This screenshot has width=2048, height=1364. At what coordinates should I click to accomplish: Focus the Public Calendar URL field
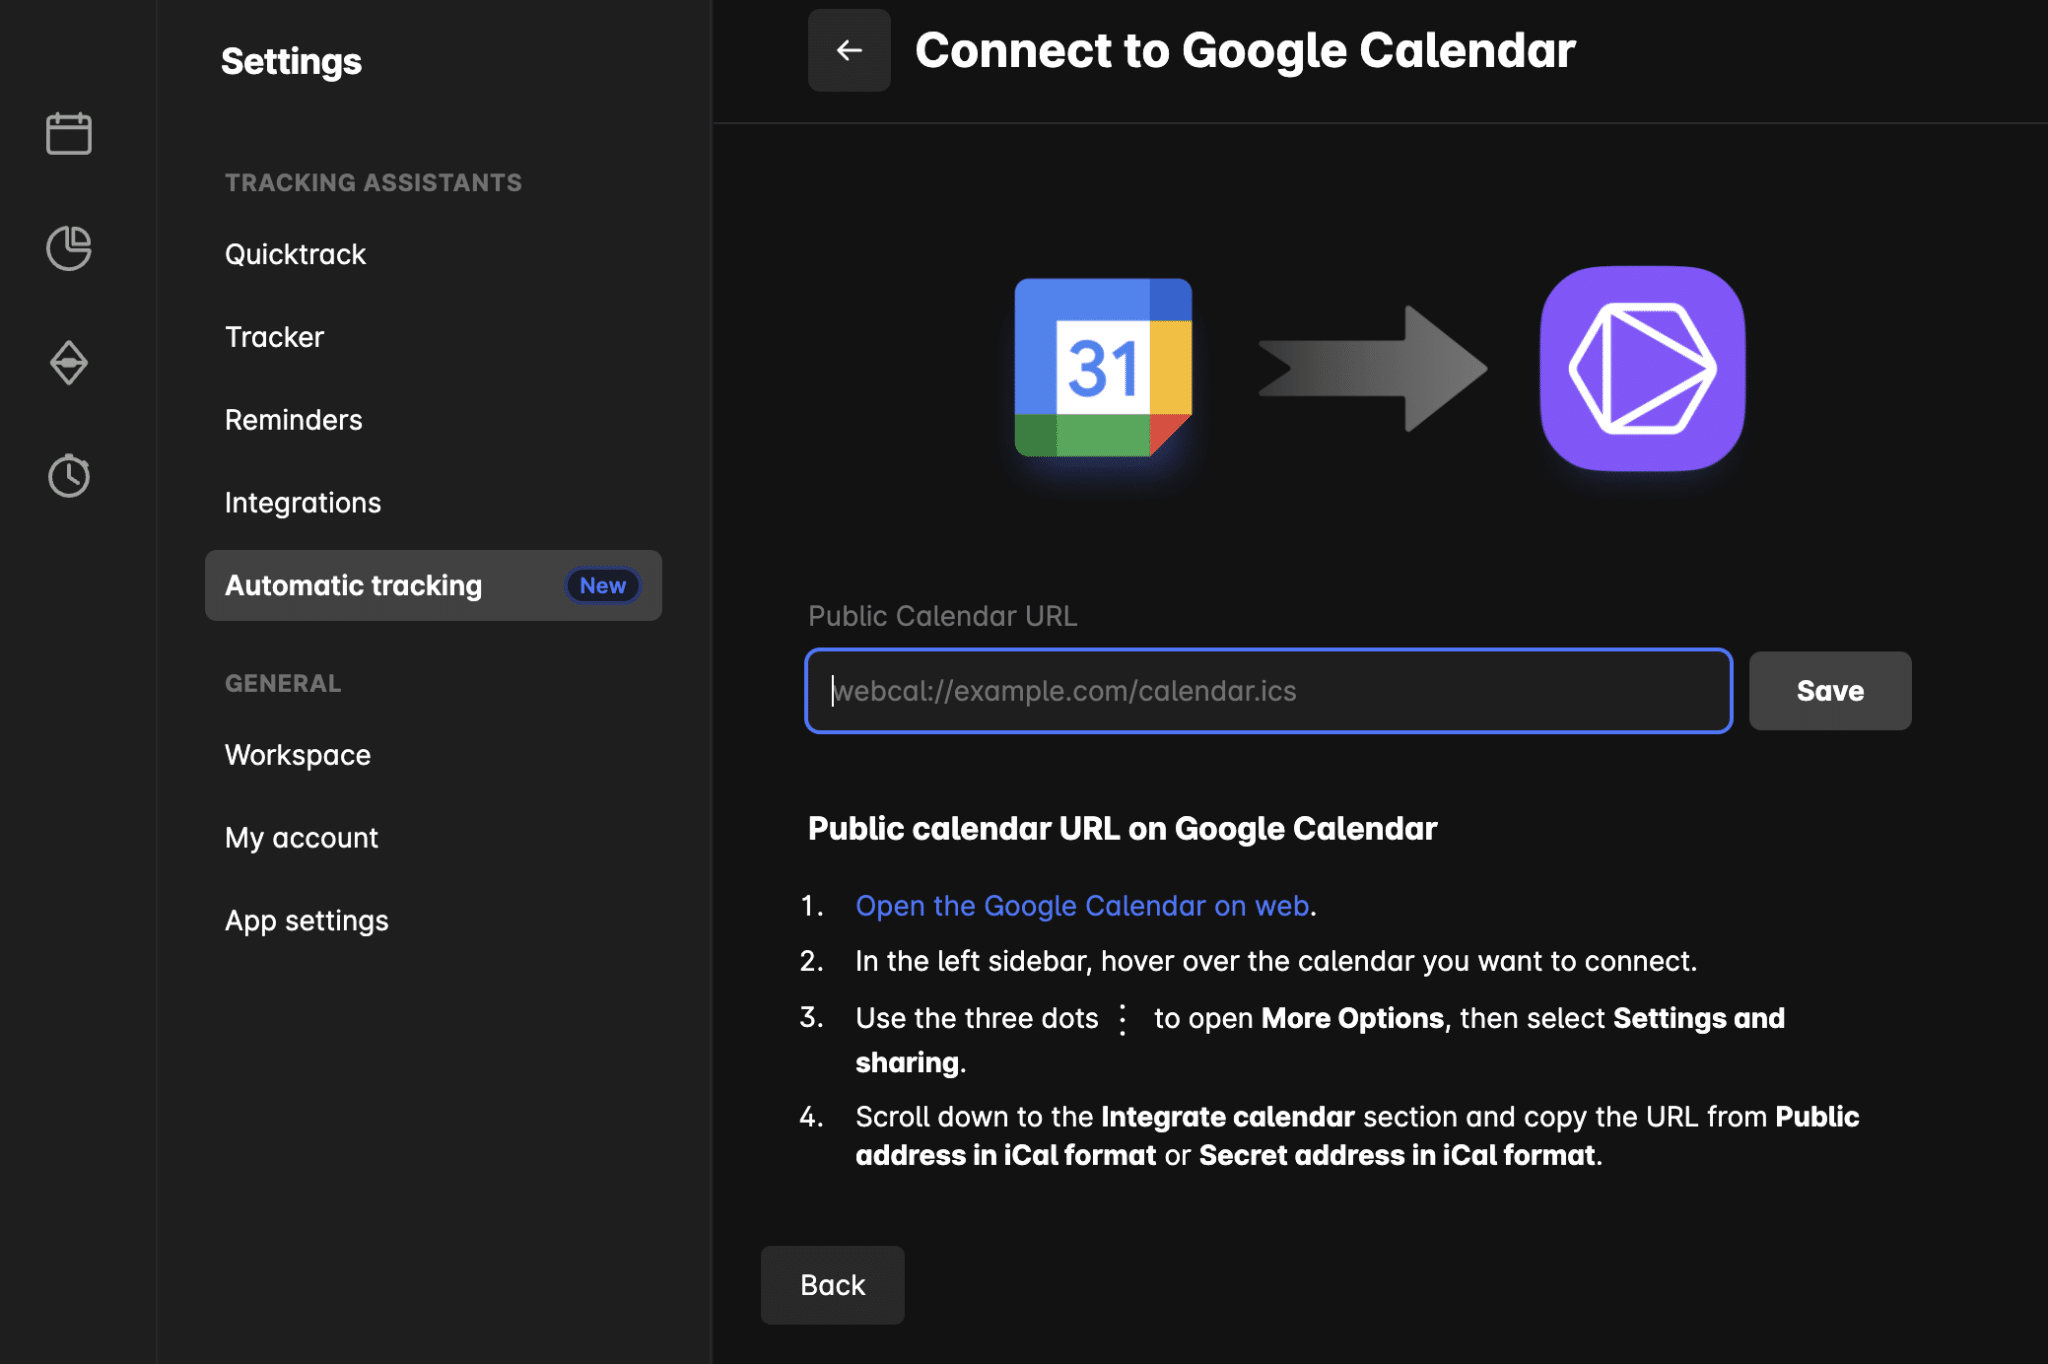(x=1267, y=691)
